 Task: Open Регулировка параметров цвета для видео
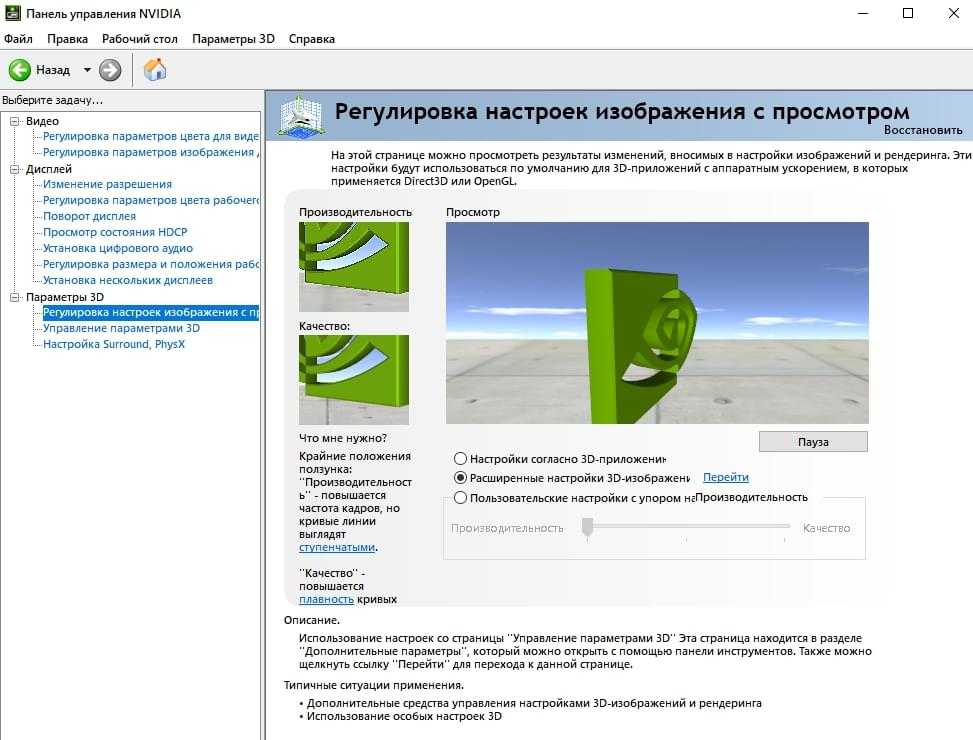pos(150,136)
